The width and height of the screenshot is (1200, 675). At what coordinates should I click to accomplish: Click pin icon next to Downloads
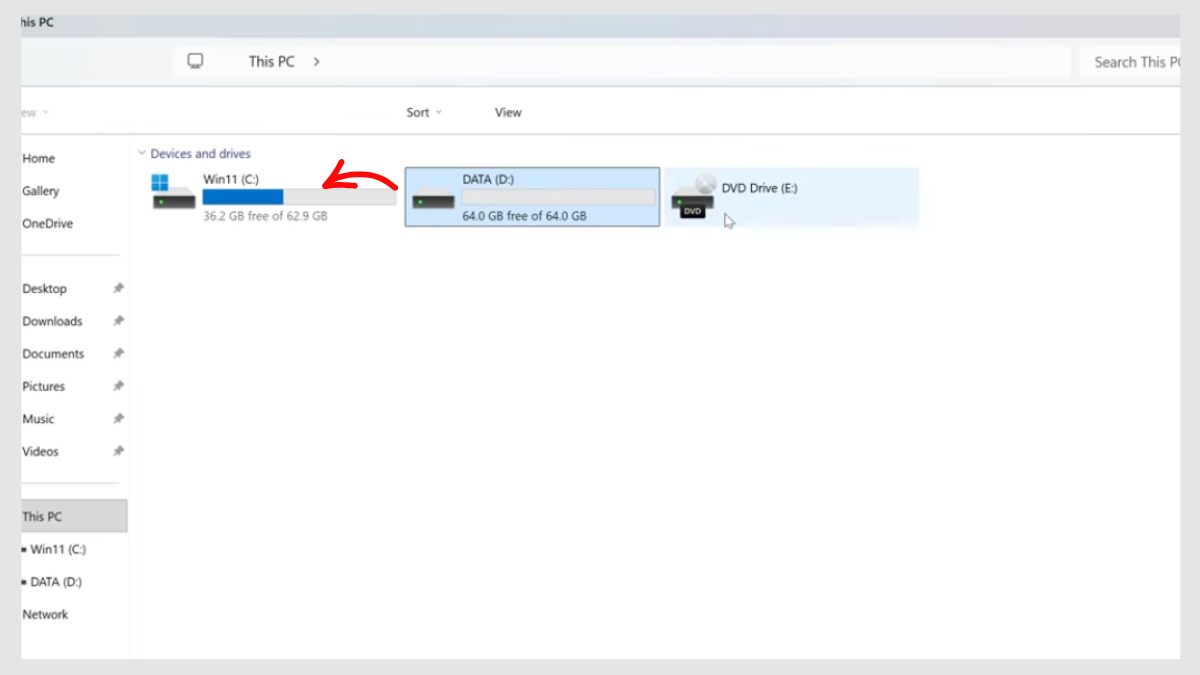click(x=118, y=321)
